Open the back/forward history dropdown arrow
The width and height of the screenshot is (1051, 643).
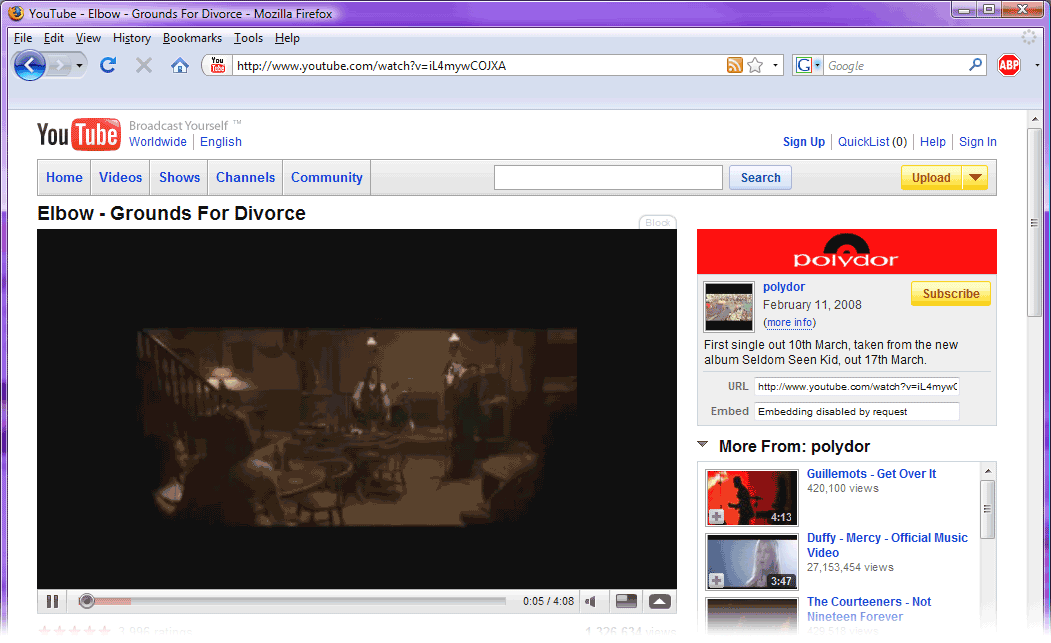(x=79, y=66)
